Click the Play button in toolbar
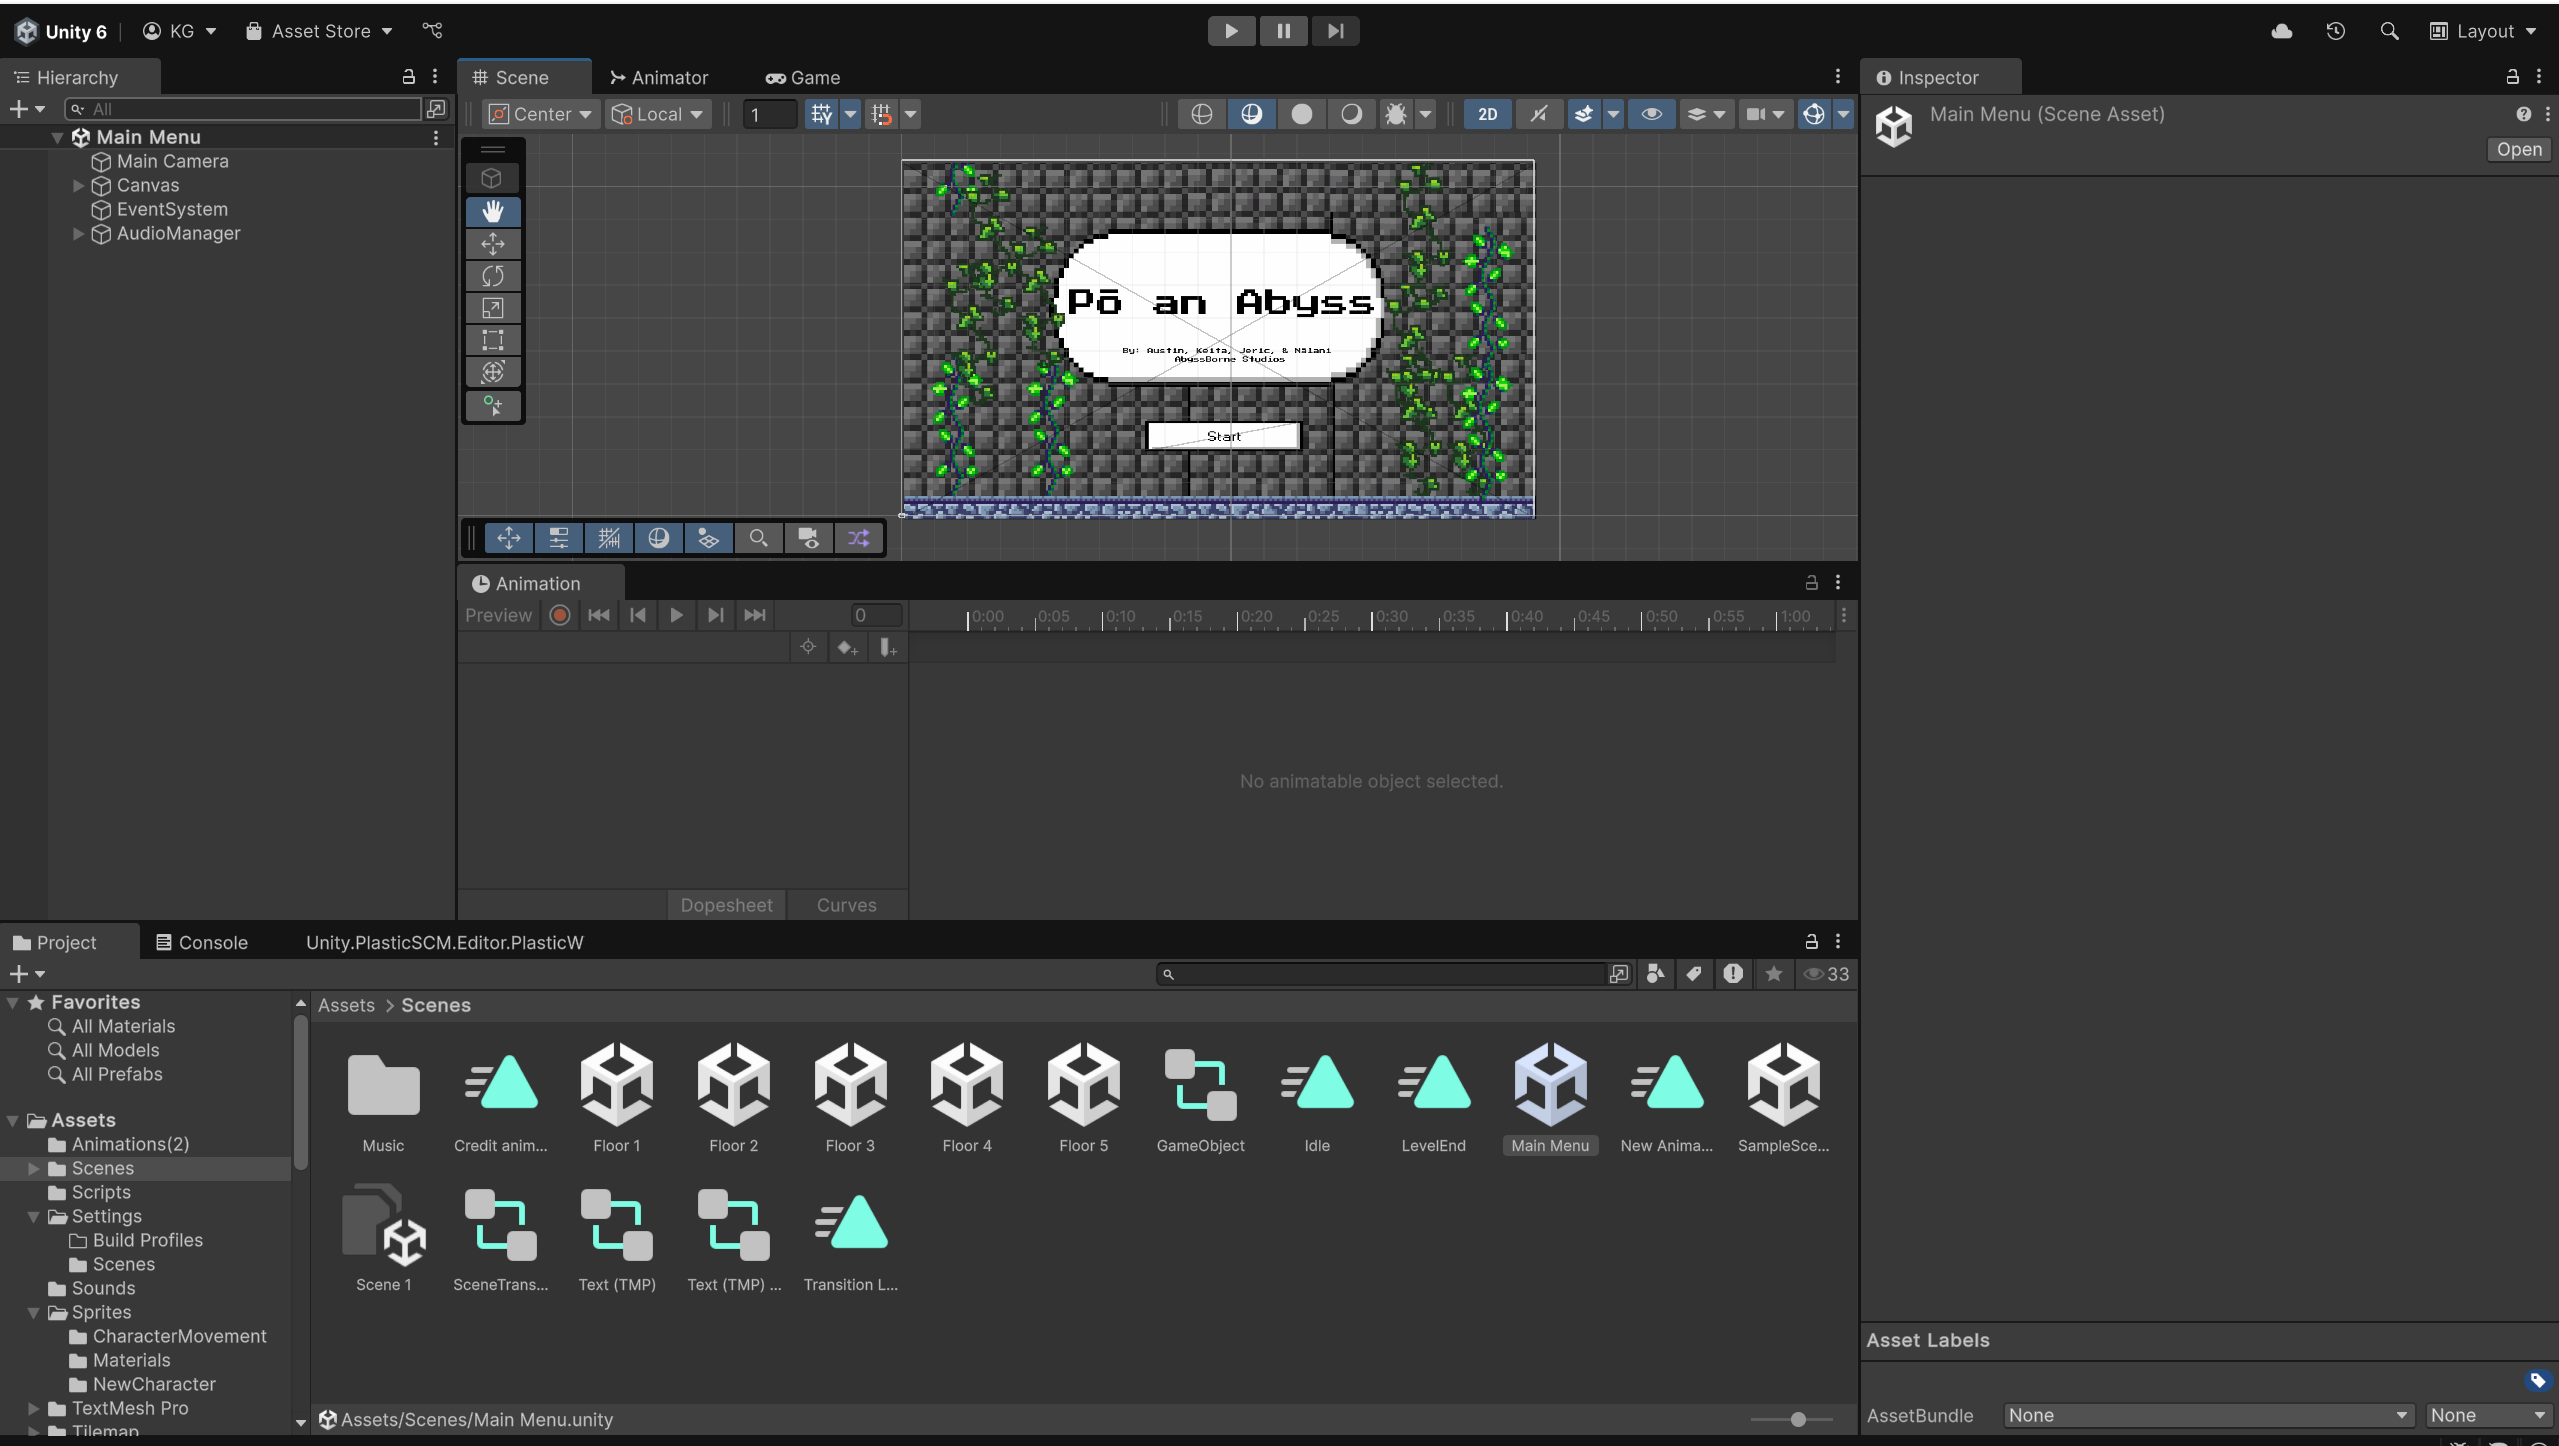The image size is (2559, 1446). (1231, 31)
